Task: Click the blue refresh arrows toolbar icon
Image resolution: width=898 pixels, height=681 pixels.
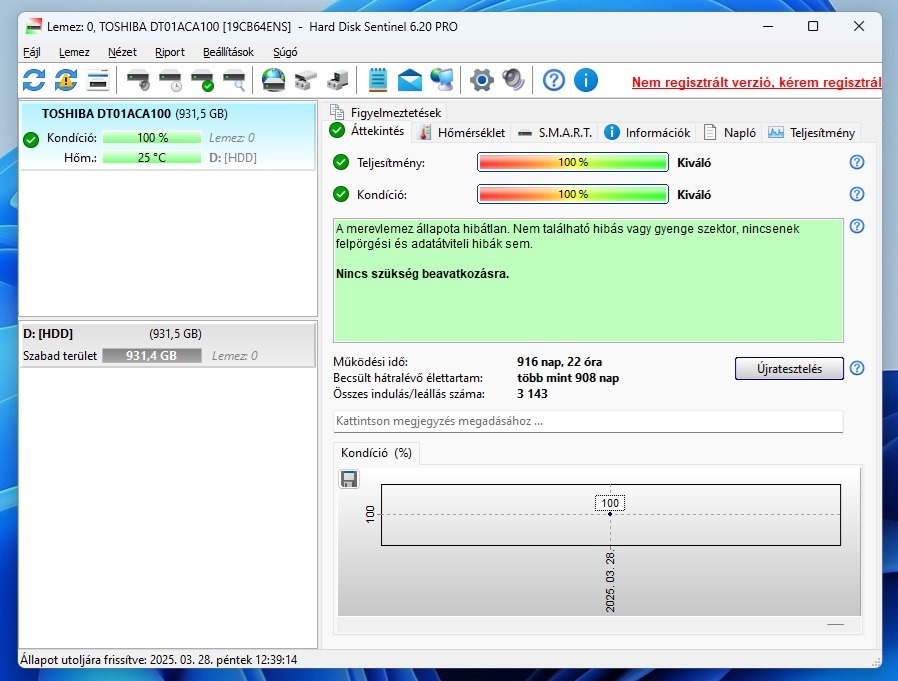Action: coord(34,80)
